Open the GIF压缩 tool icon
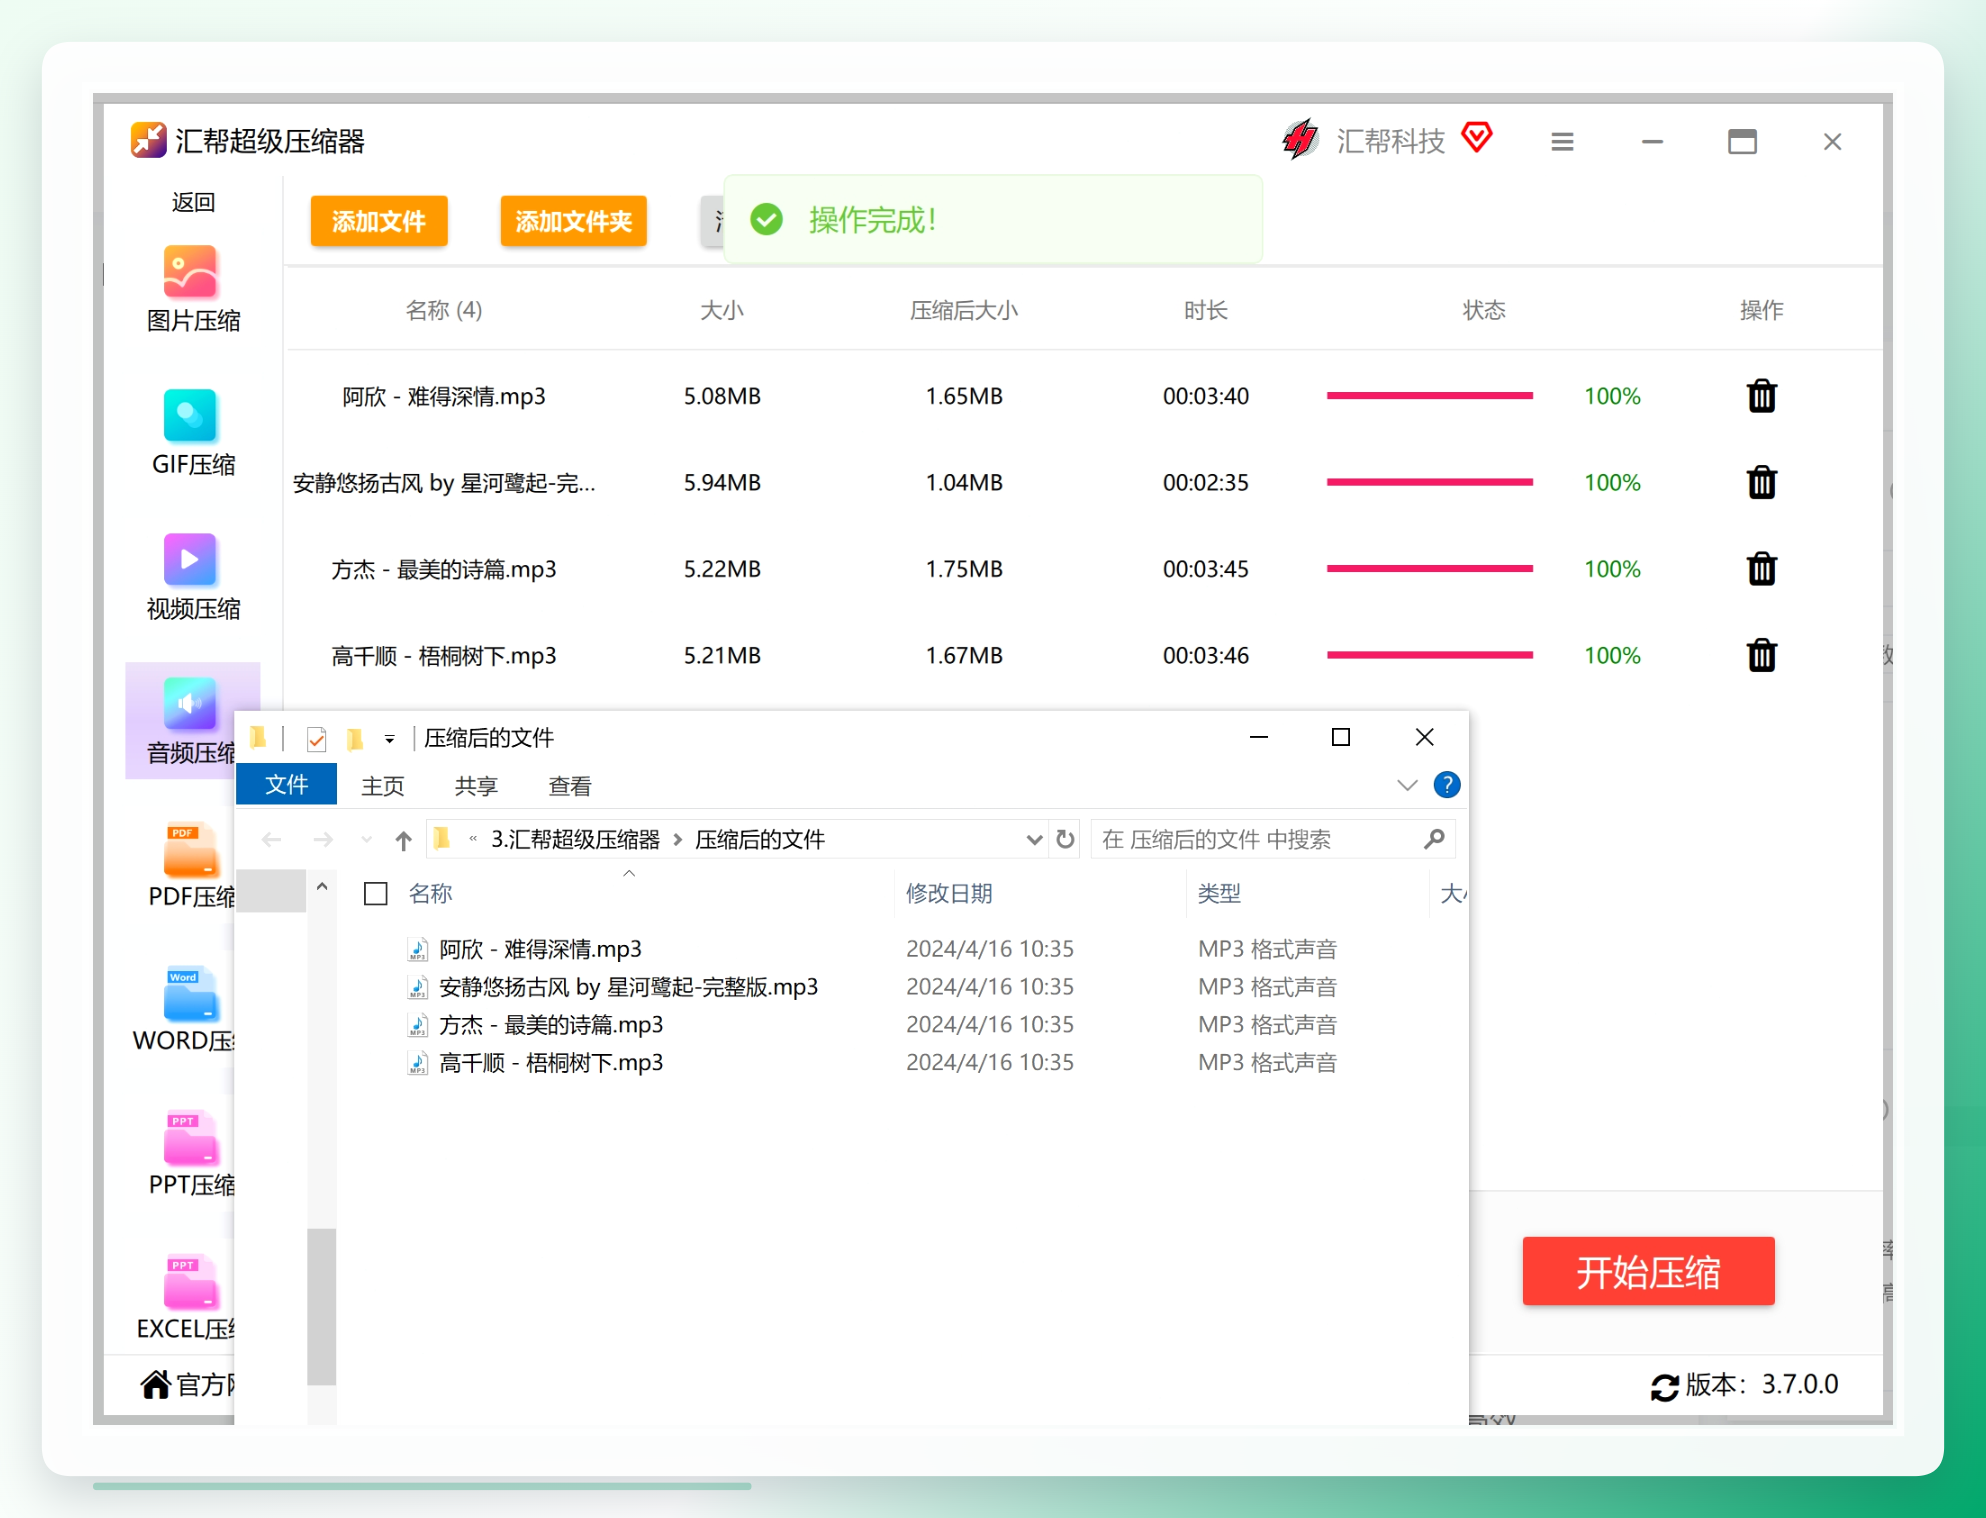The width and height of the screenshot is (1986, 1518). coord(190,415)
